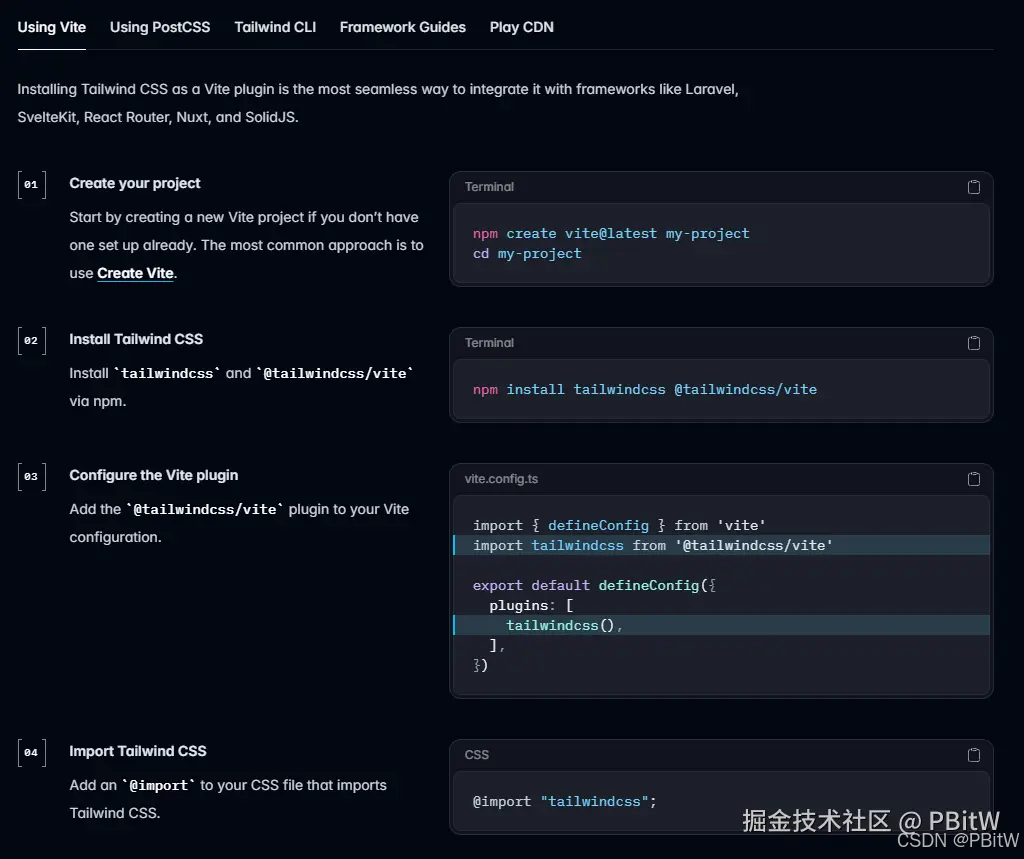Click the highlighted import tailwindcss from line
This screenshot has height=859, width=1024.
point(722,545)
